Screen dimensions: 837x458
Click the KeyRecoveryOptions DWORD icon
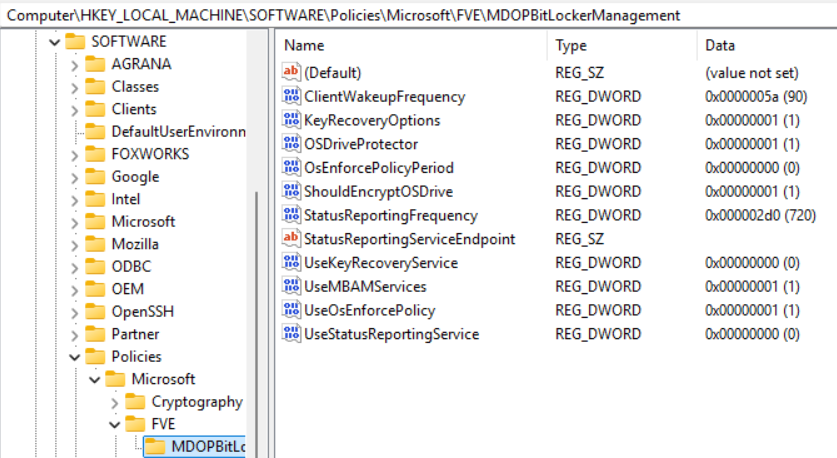291,120
